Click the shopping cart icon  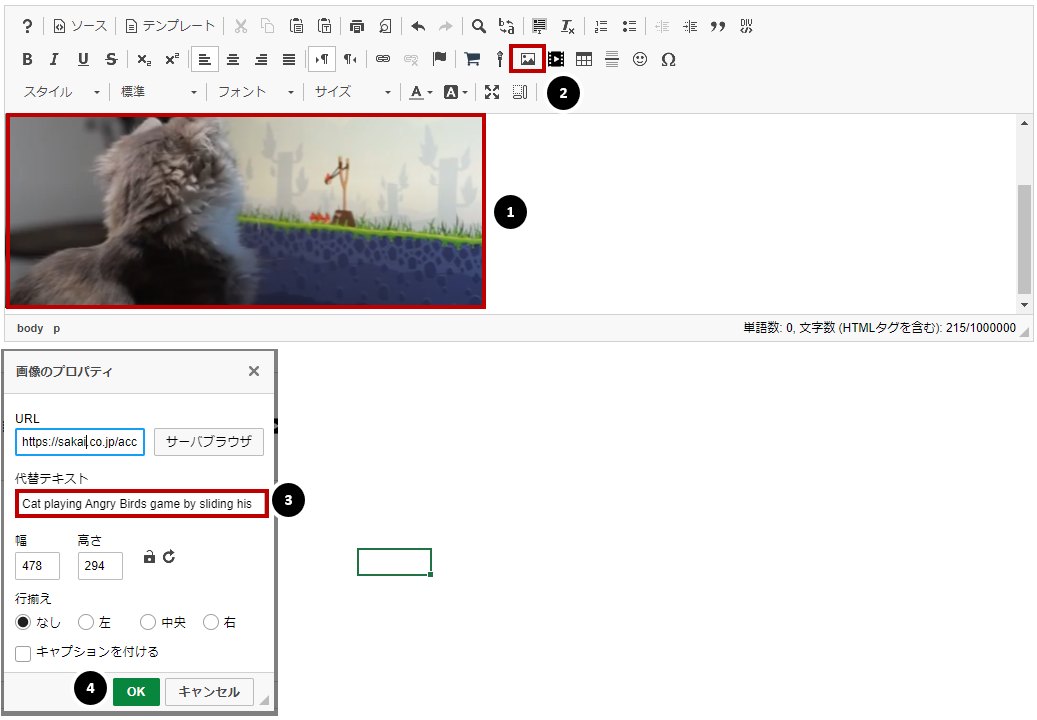(472, 60)
